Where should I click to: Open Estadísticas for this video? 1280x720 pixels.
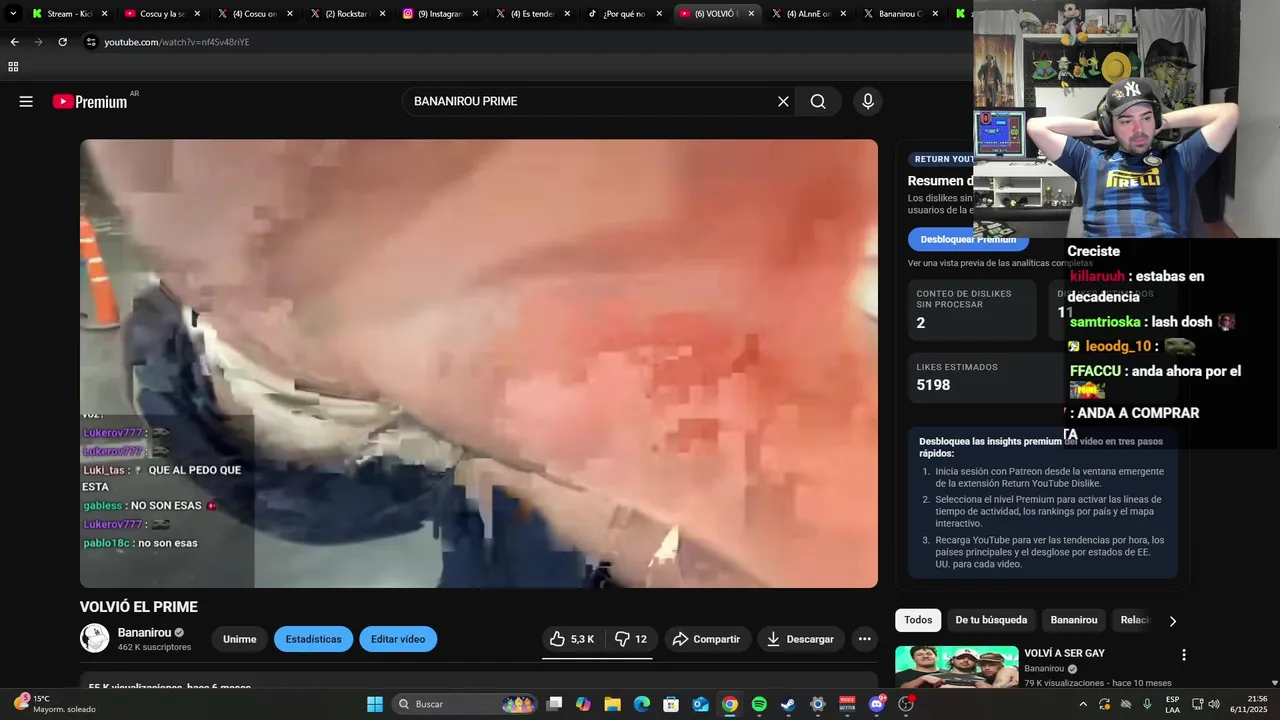coord(314,639)
